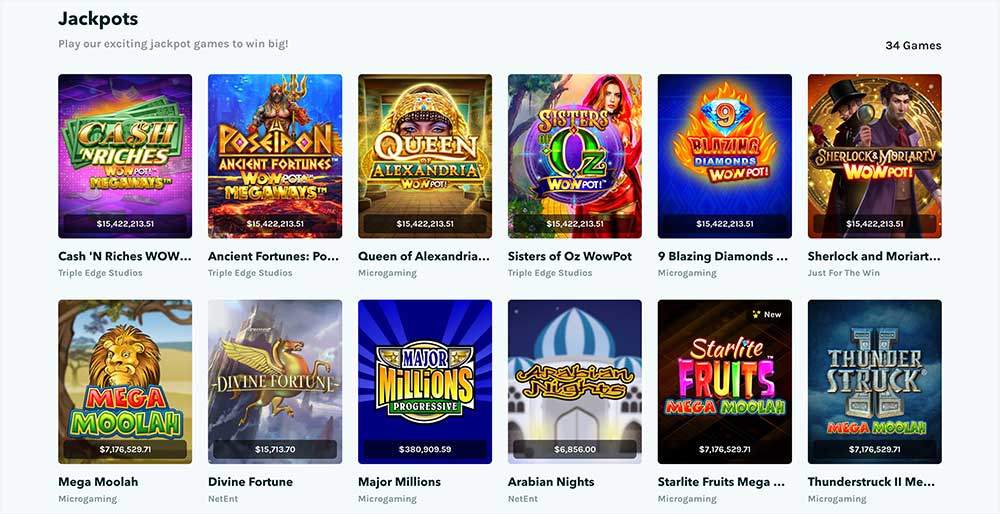This screenshot has width=1000, height=514.
Task: Click the Starlite Fruits Mega Moolah thumbnail
Action: (724, 381)
